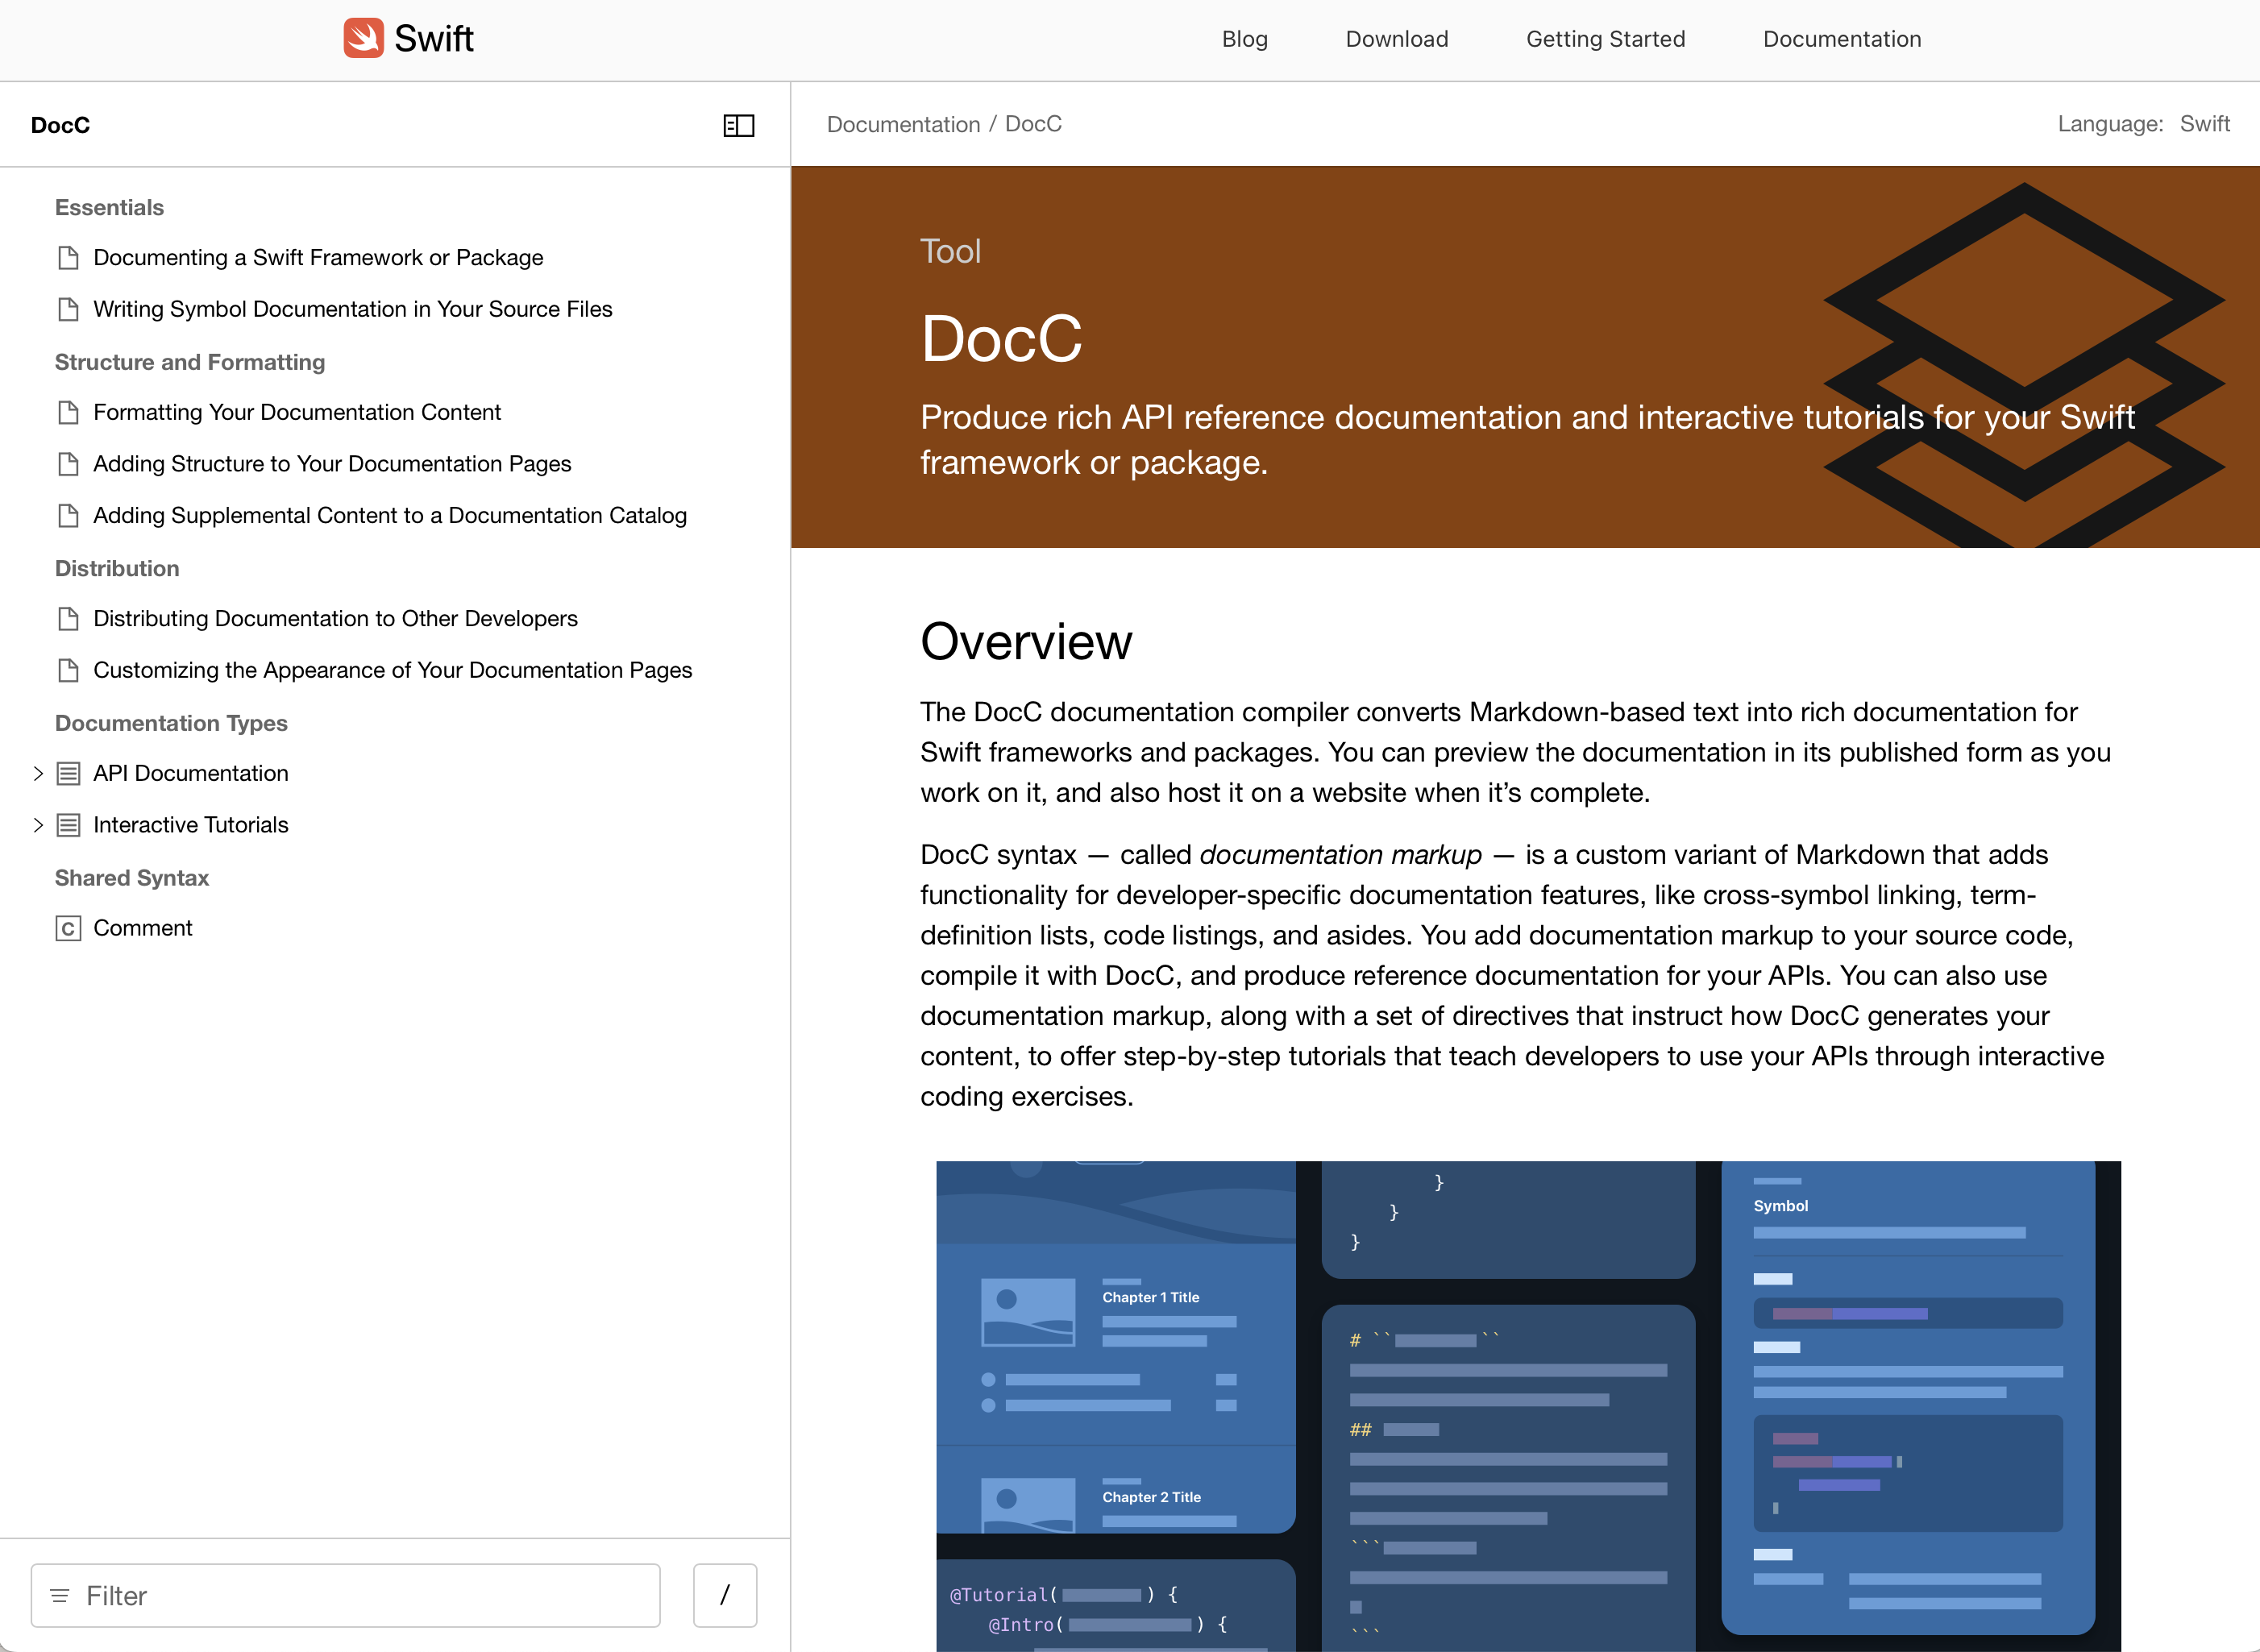Click the DocC breadcrumb item
This screenshot has height=1652, width=2260.
coord(1033,124)
